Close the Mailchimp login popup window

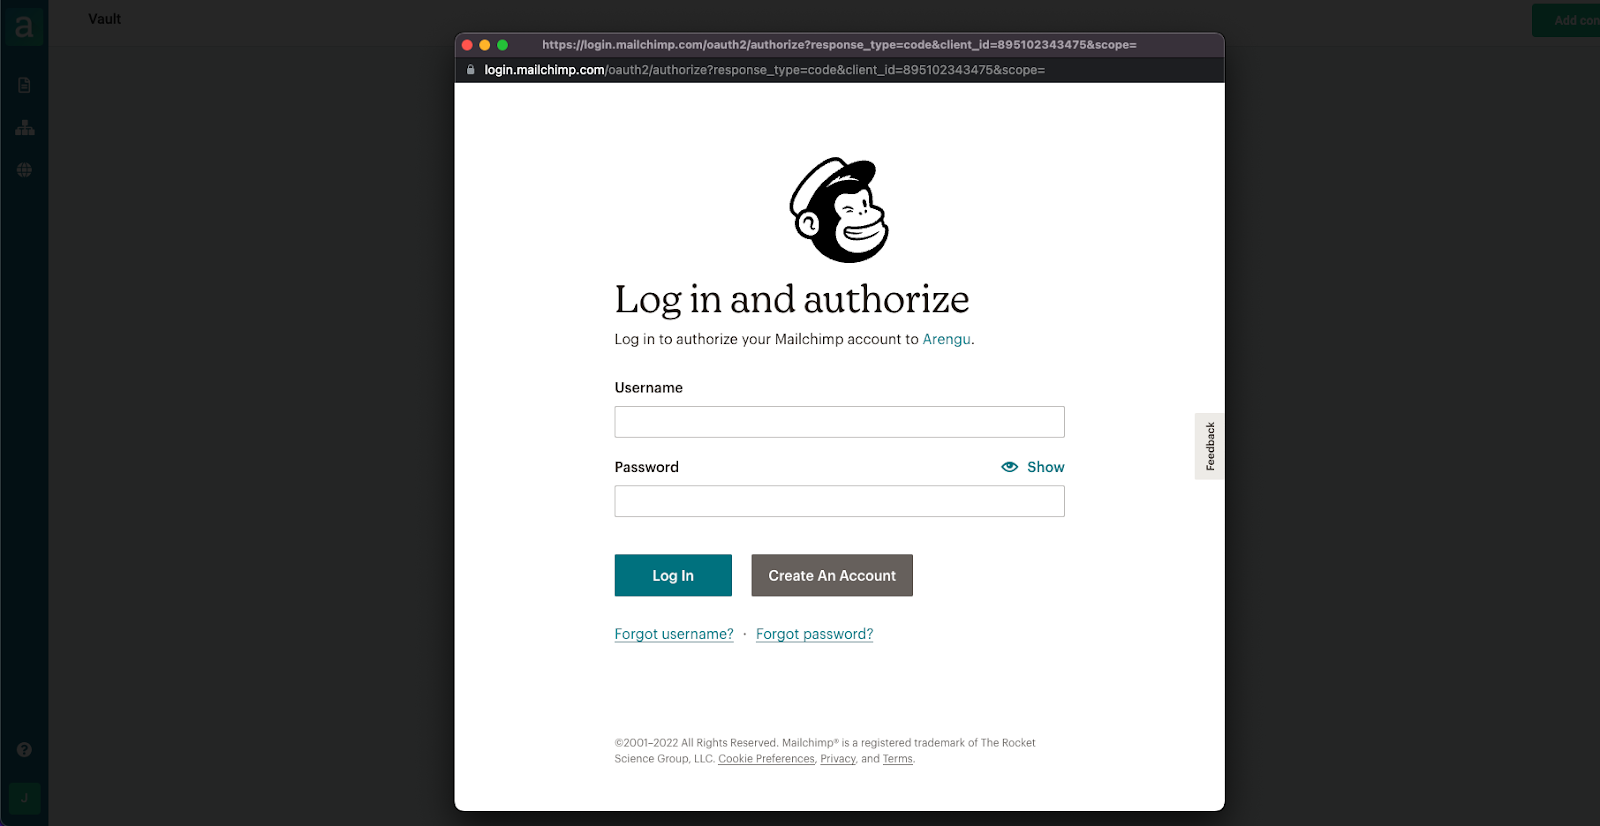[467, 45]
